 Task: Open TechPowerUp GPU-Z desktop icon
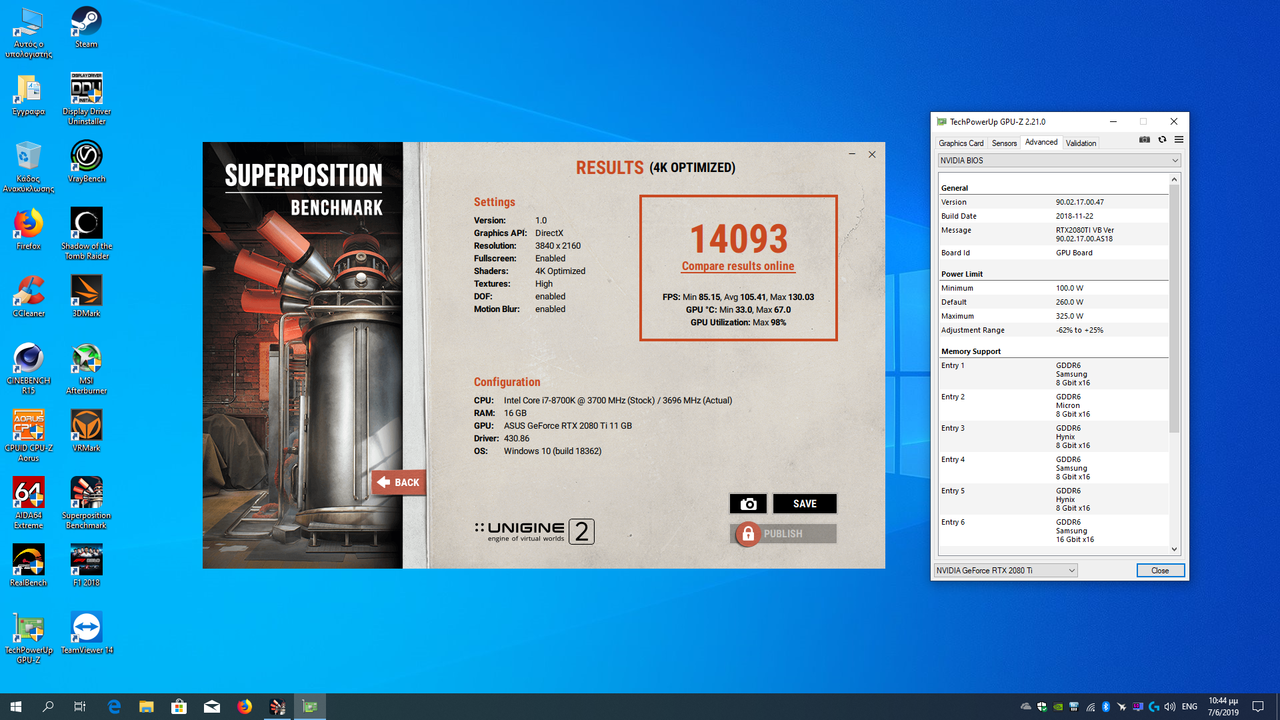click(x=28, y=638)
